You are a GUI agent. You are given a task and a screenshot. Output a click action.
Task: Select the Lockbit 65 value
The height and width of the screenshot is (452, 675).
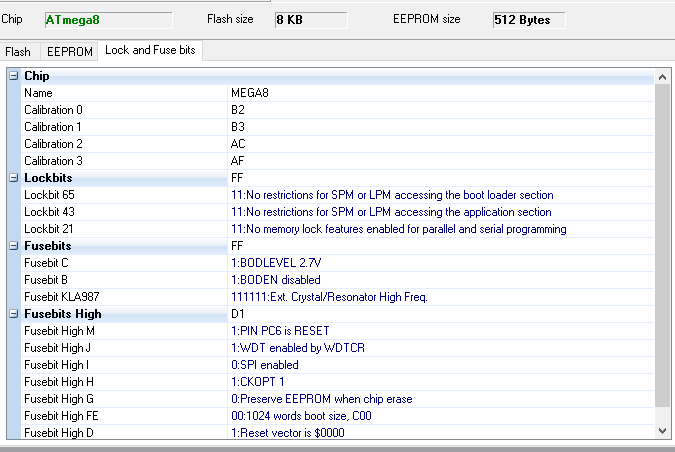pos(391,195)
